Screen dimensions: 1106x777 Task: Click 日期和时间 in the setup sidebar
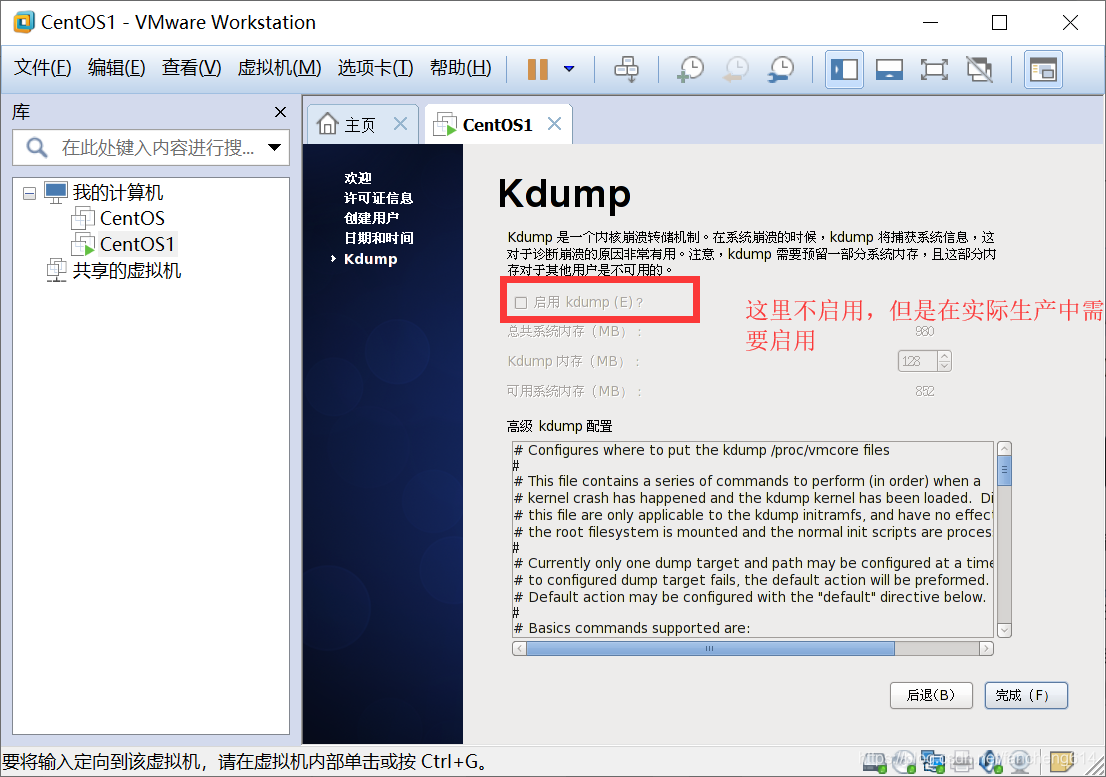coord(378,238)
